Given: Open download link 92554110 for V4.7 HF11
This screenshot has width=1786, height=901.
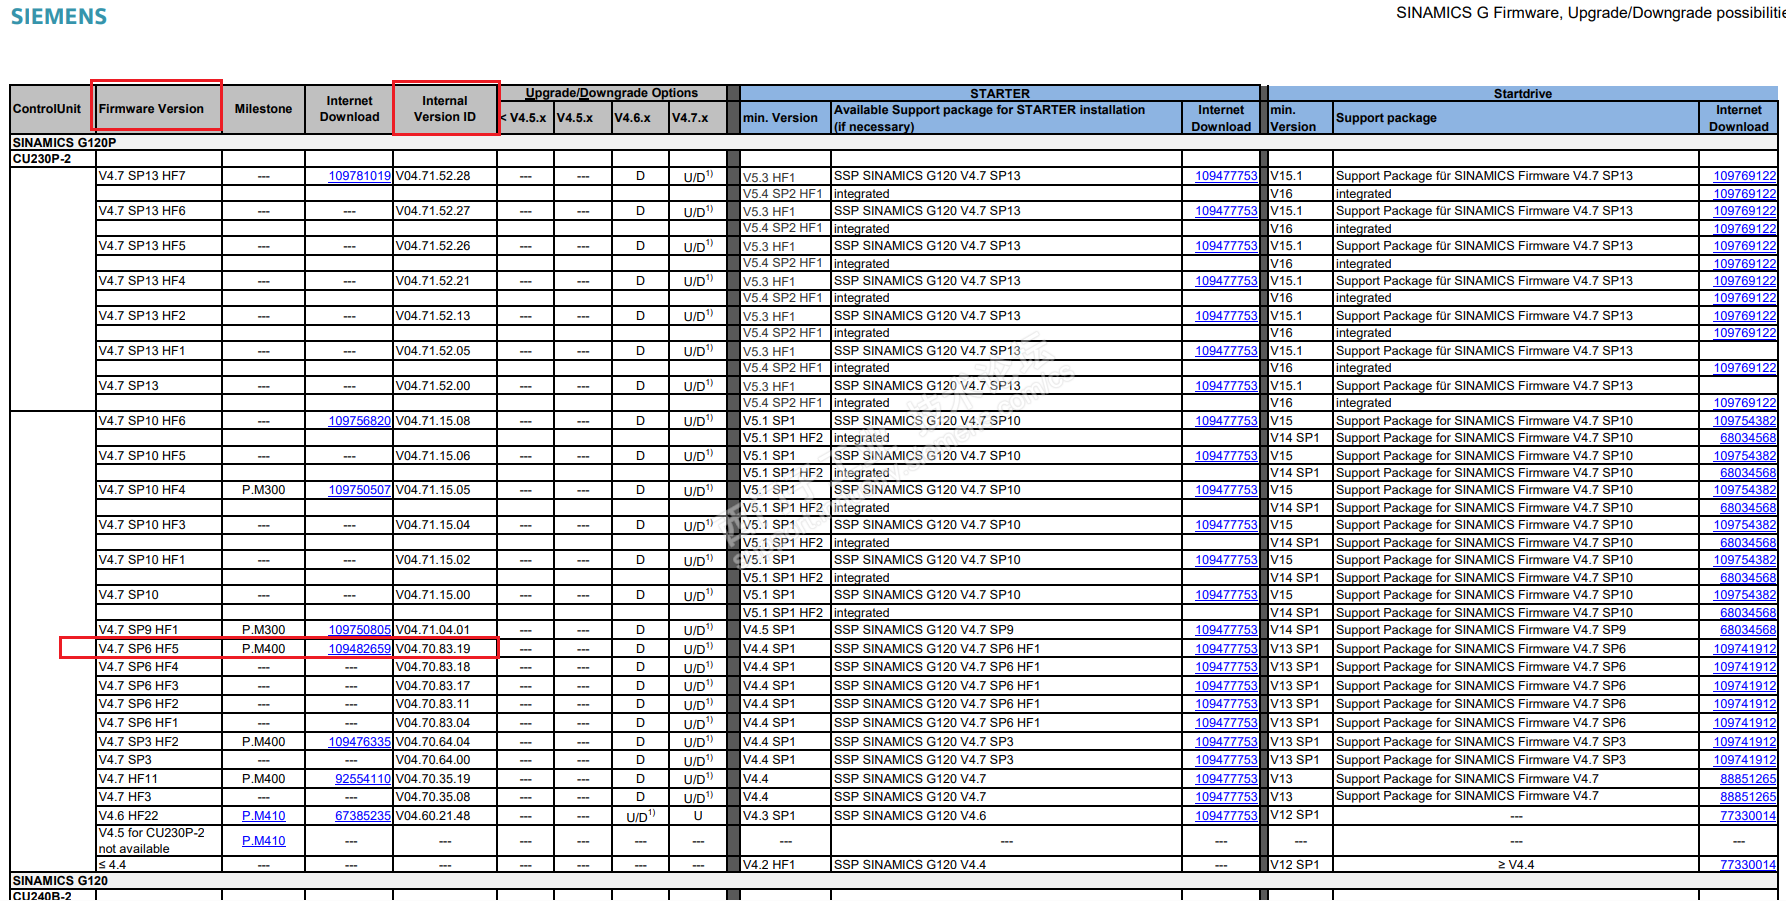Looking at the screenshot, I should point(362,779).
